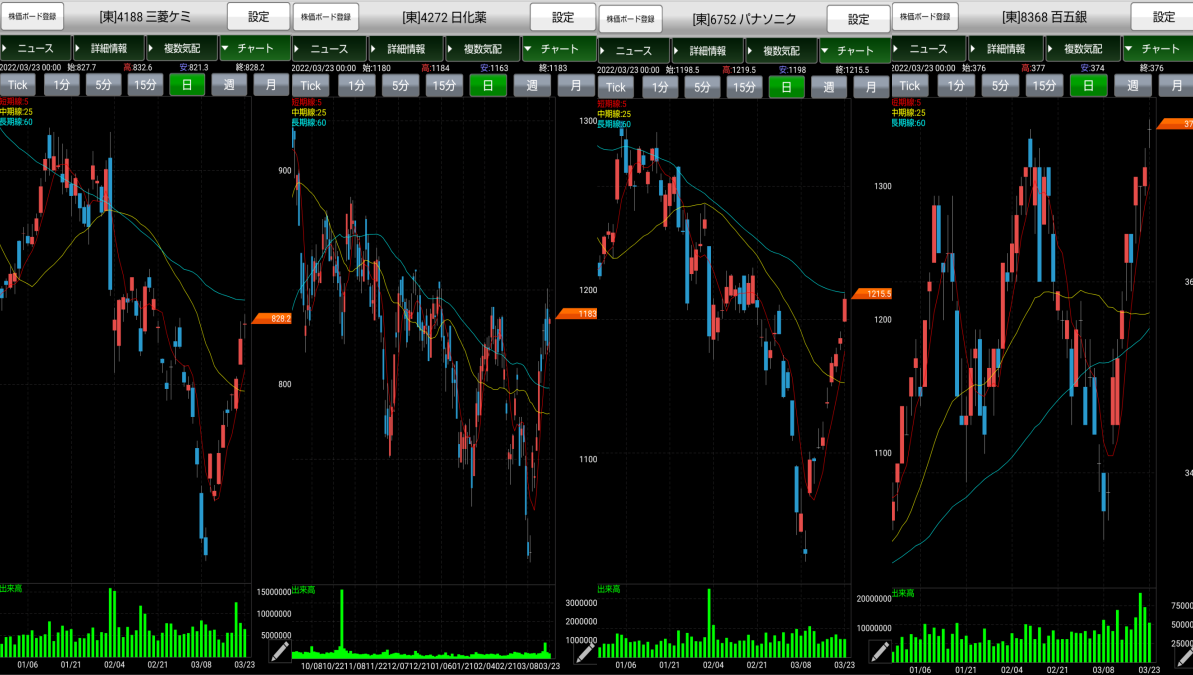Collapse the チャート section for パナソニク
Image resolution: width=1193 pixels, height=675 pixels.
[853, 50]
